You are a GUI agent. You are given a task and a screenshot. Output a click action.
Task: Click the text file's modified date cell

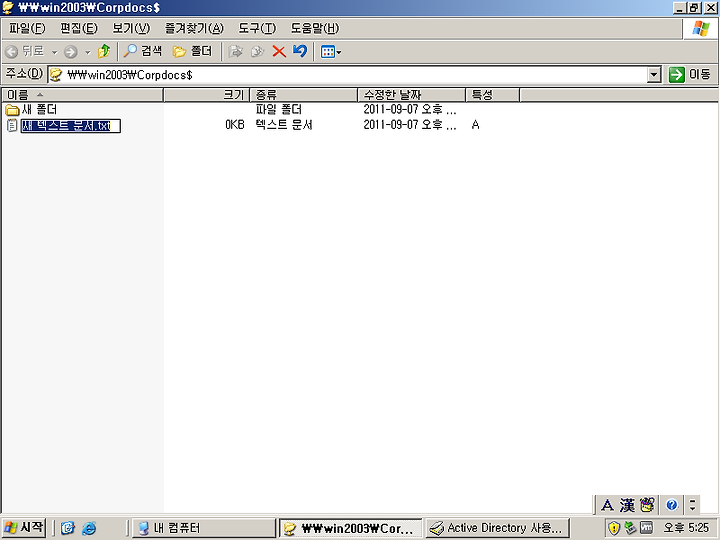[x=410, y=125]
